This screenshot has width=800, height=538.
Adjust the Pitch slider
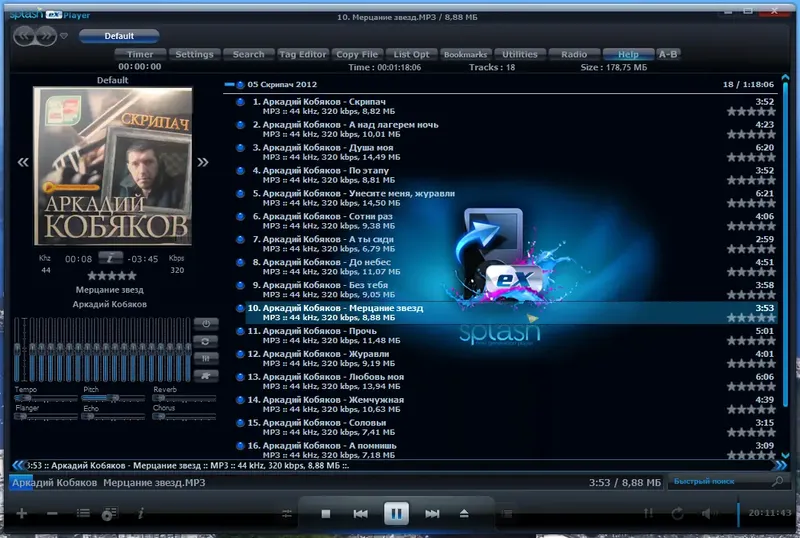pos(114,398)
